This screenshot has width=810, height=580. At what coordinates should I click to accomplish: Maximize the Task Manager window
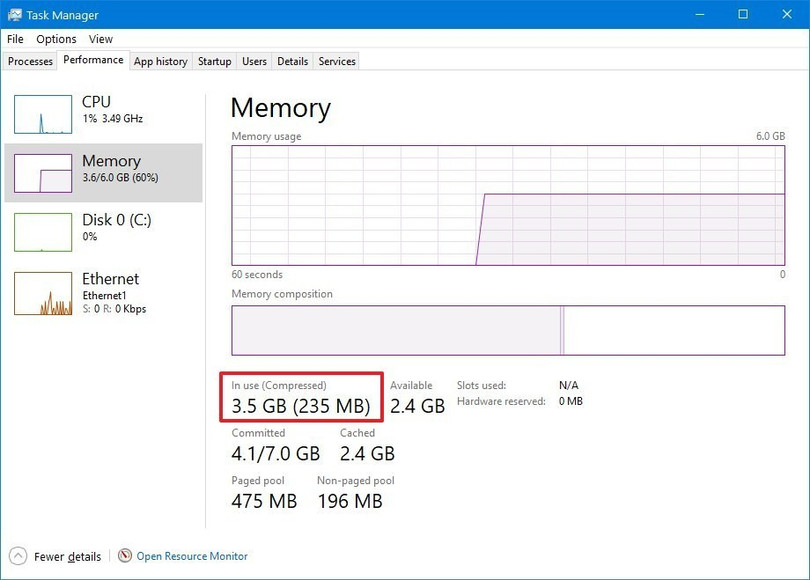tap(743, 15)
